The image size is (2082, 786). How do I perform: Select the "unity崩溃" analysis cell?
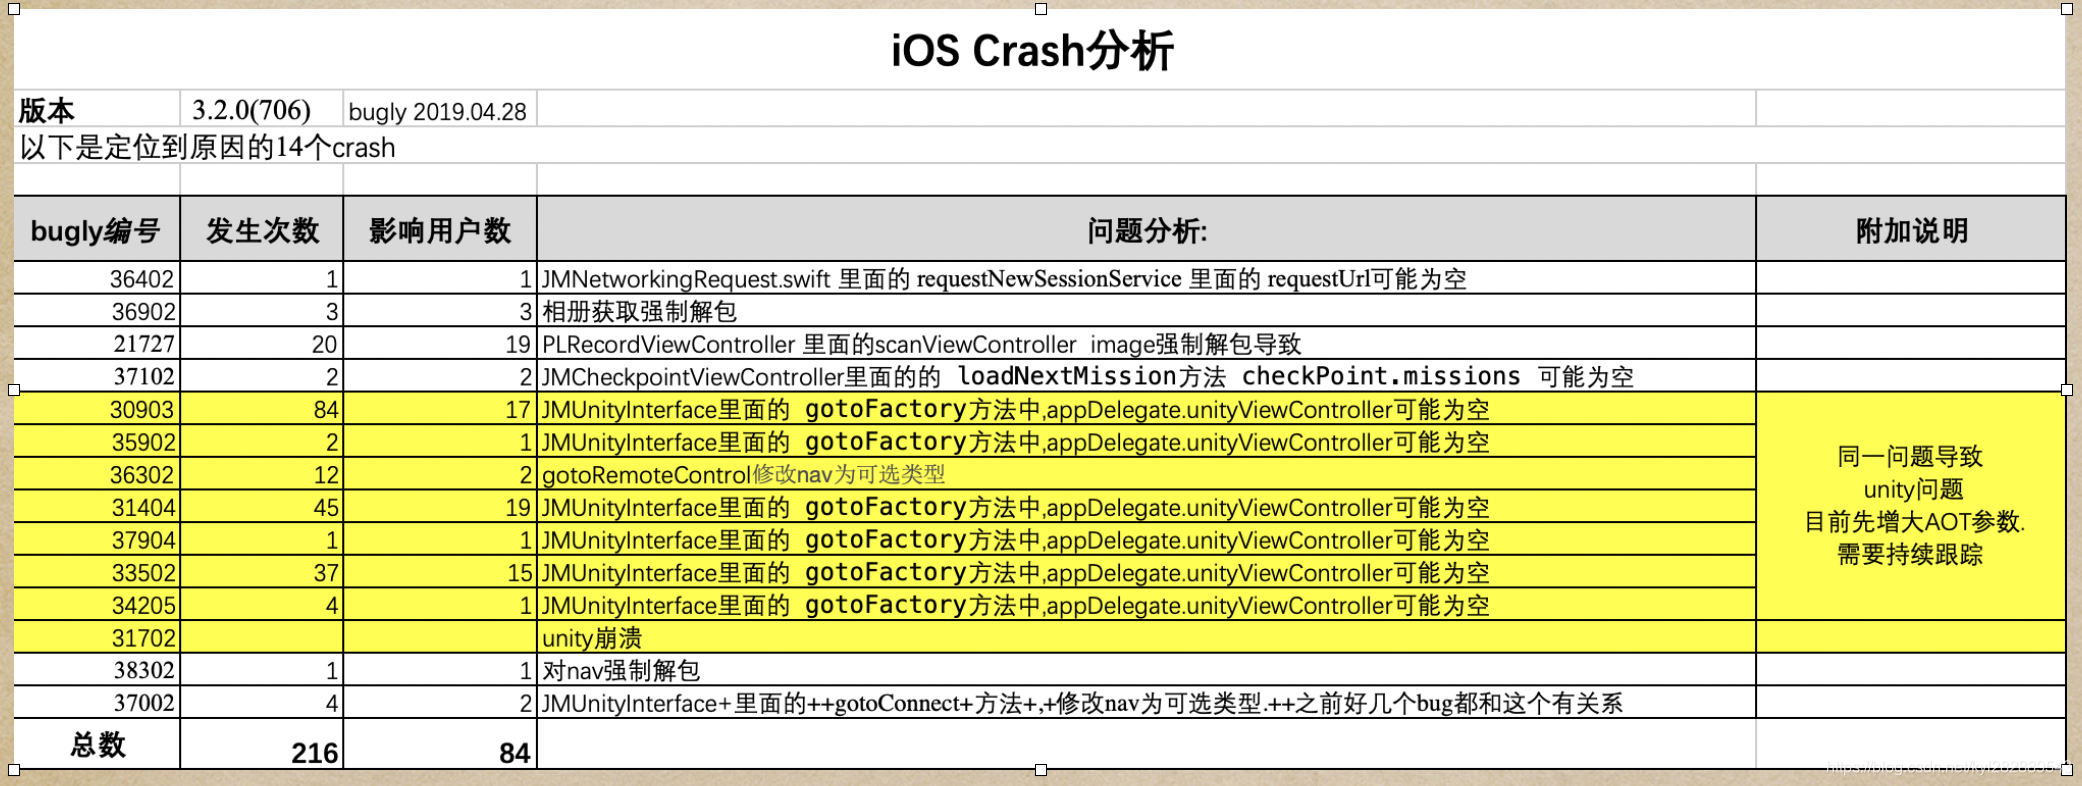[x=1146, y=637]
